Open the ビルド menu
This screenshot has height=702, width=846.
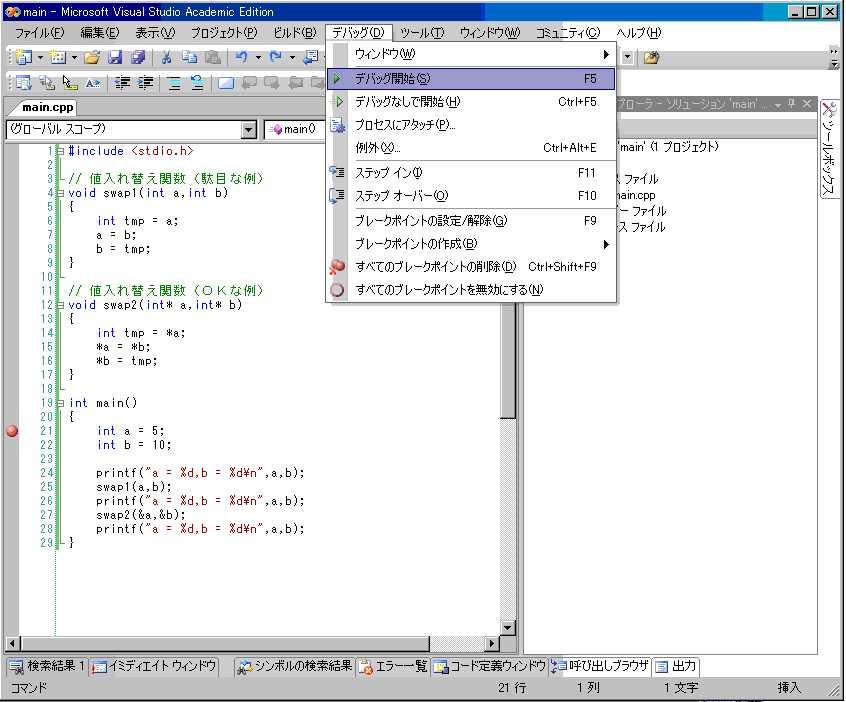point(295,33)
